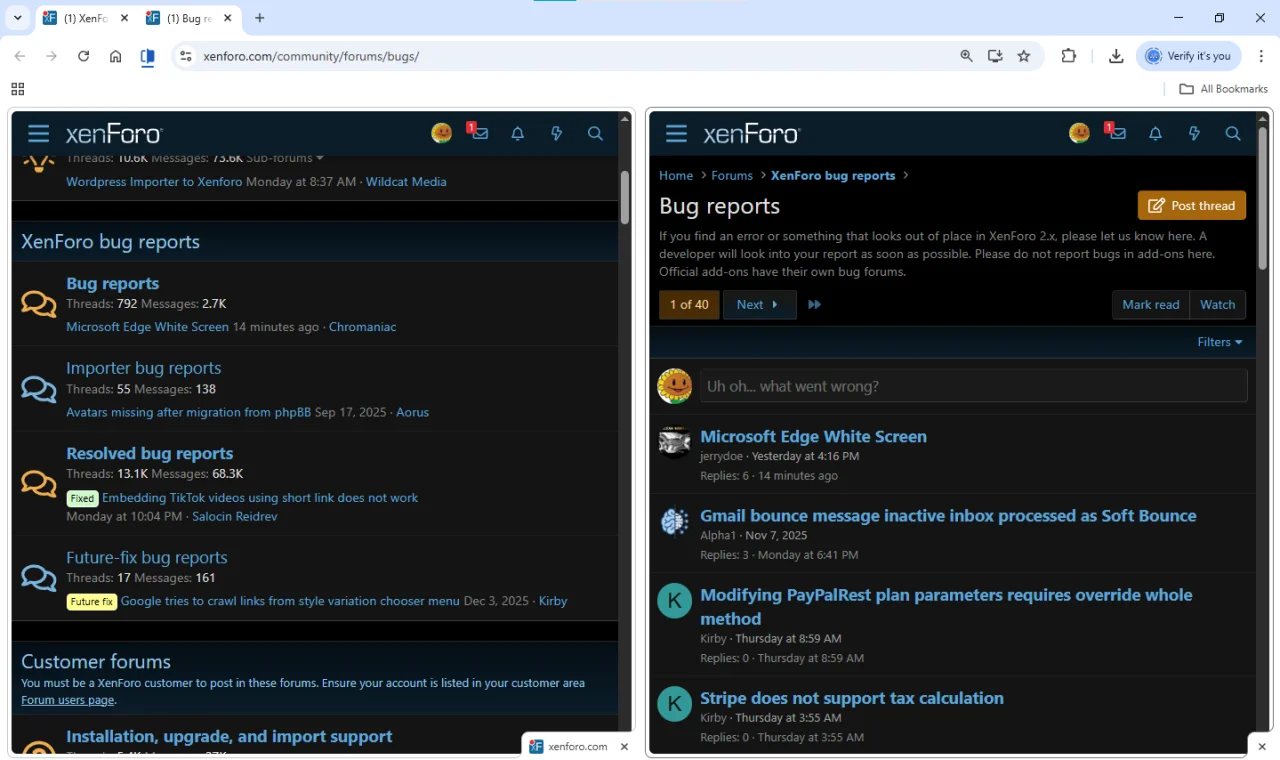The image size is (1280, 760).
Task: Click What's new lightning icon in right pane
Action: tap(1194, 134)
